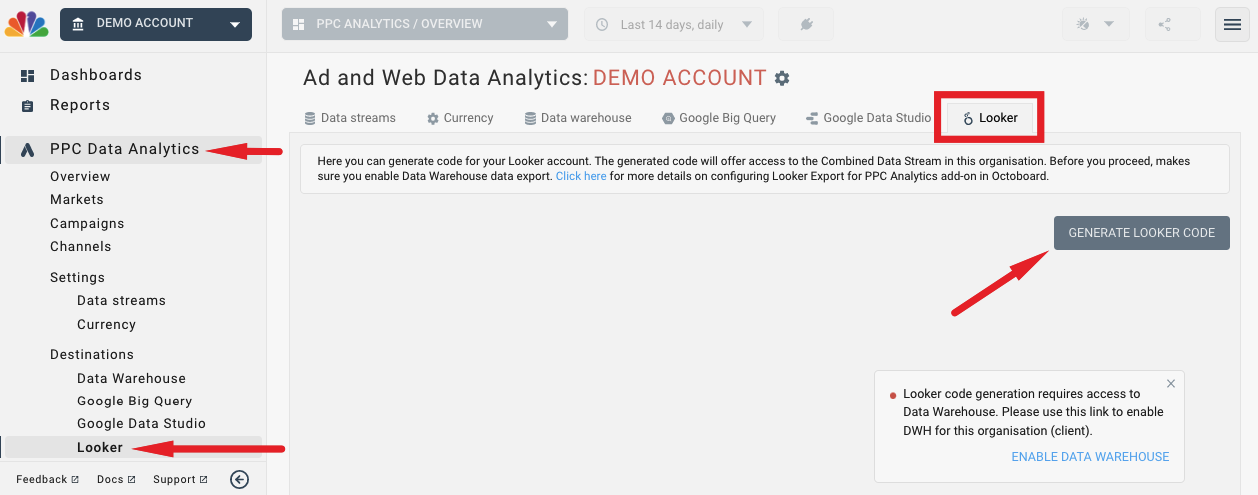The image size is (1258, 495).
Task: Switch to the Data warehouse tab
Action: pos(578,118)
